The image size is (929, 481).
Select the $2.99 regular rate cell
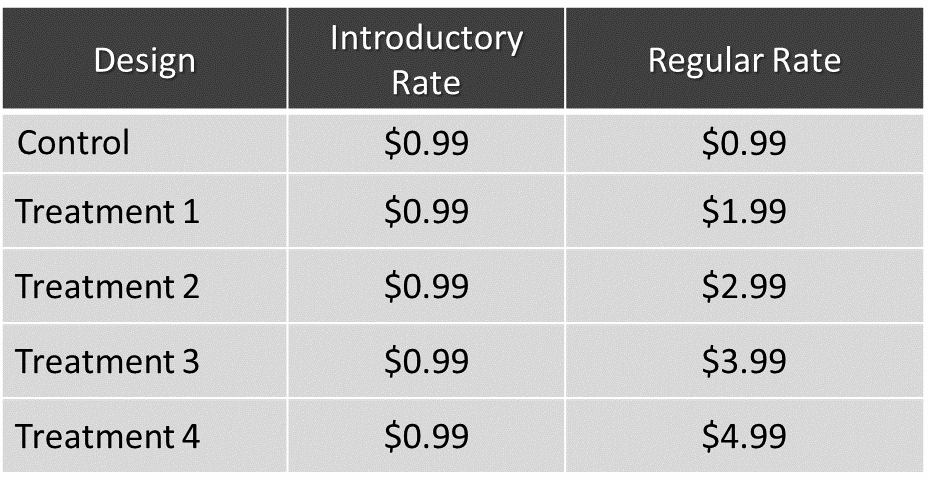coord(744,287)
